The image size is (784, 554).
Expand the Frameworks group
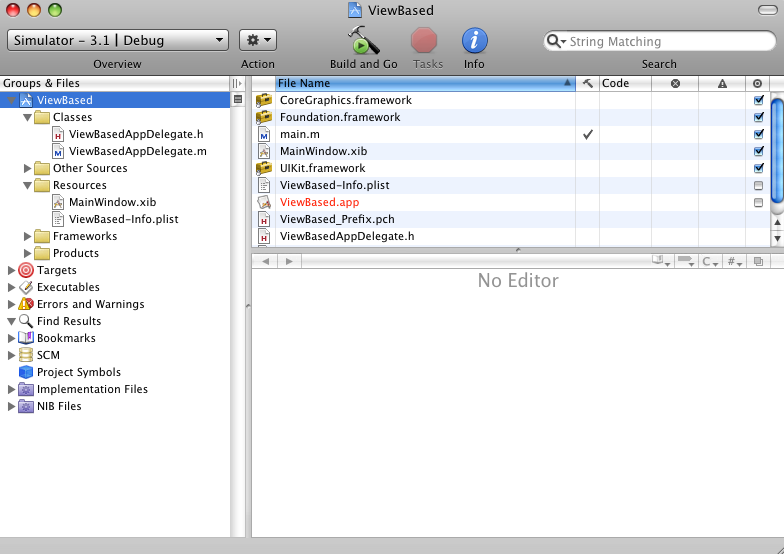click(28, 236)
